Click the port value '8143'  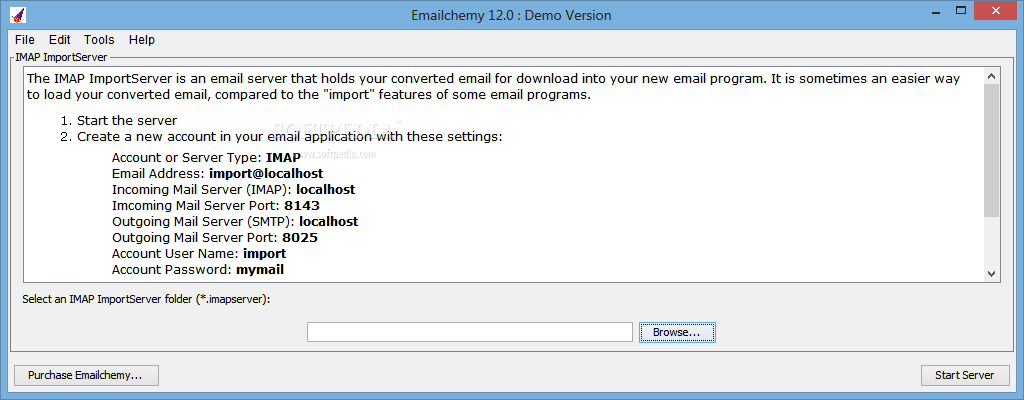tap(302, 205)
